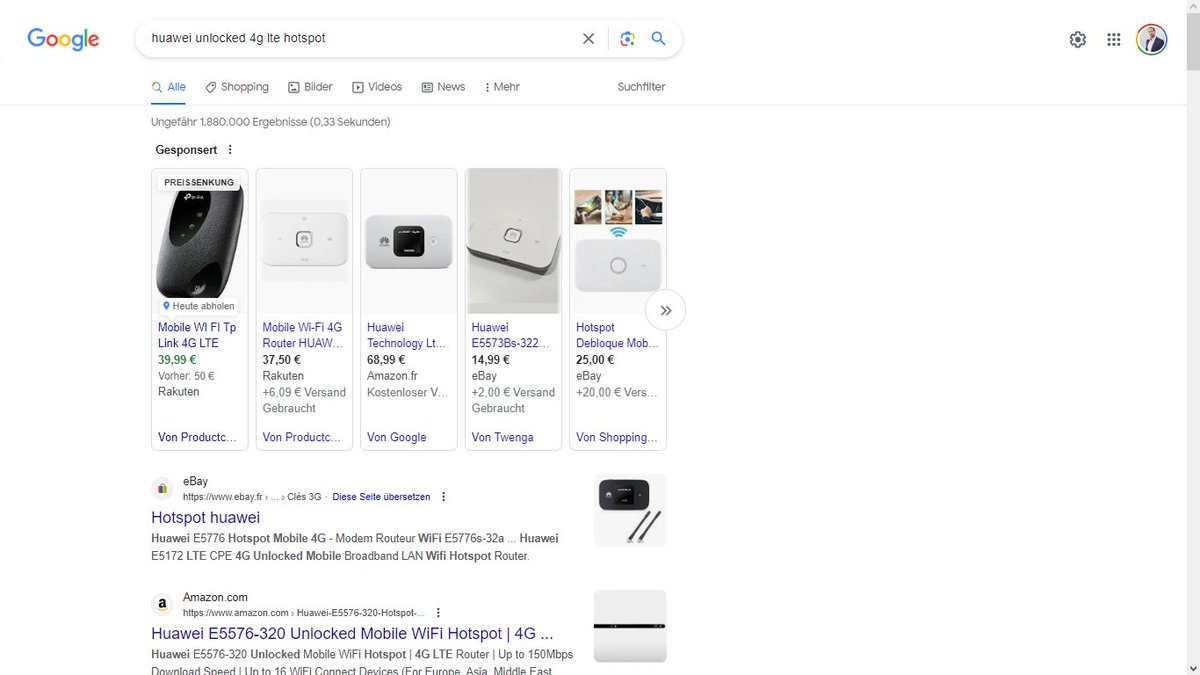Click Diese Seite übersetzen link
Image resolution: width=1200 pixels, height=675 pixels.
381,497
